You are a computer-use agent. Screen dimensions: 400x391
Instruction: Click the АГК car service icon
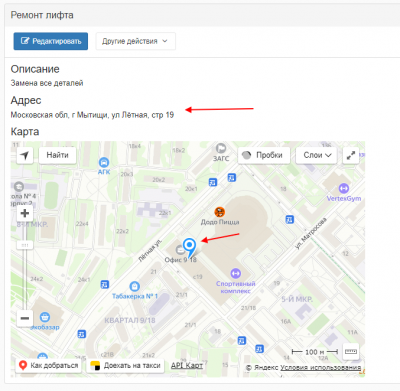[104, 162]
